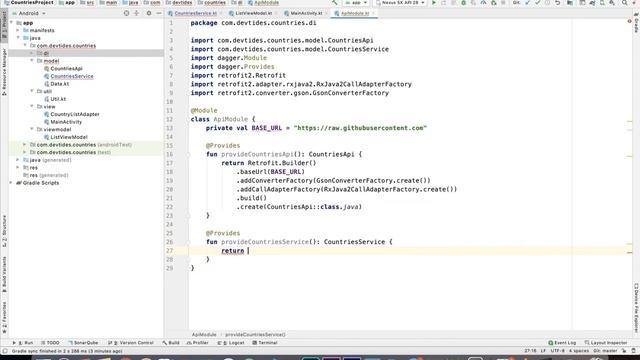Click scroll-from-source target icon in Project panel
This screenshot has height=360, width=640.
(x=126, y=13)
